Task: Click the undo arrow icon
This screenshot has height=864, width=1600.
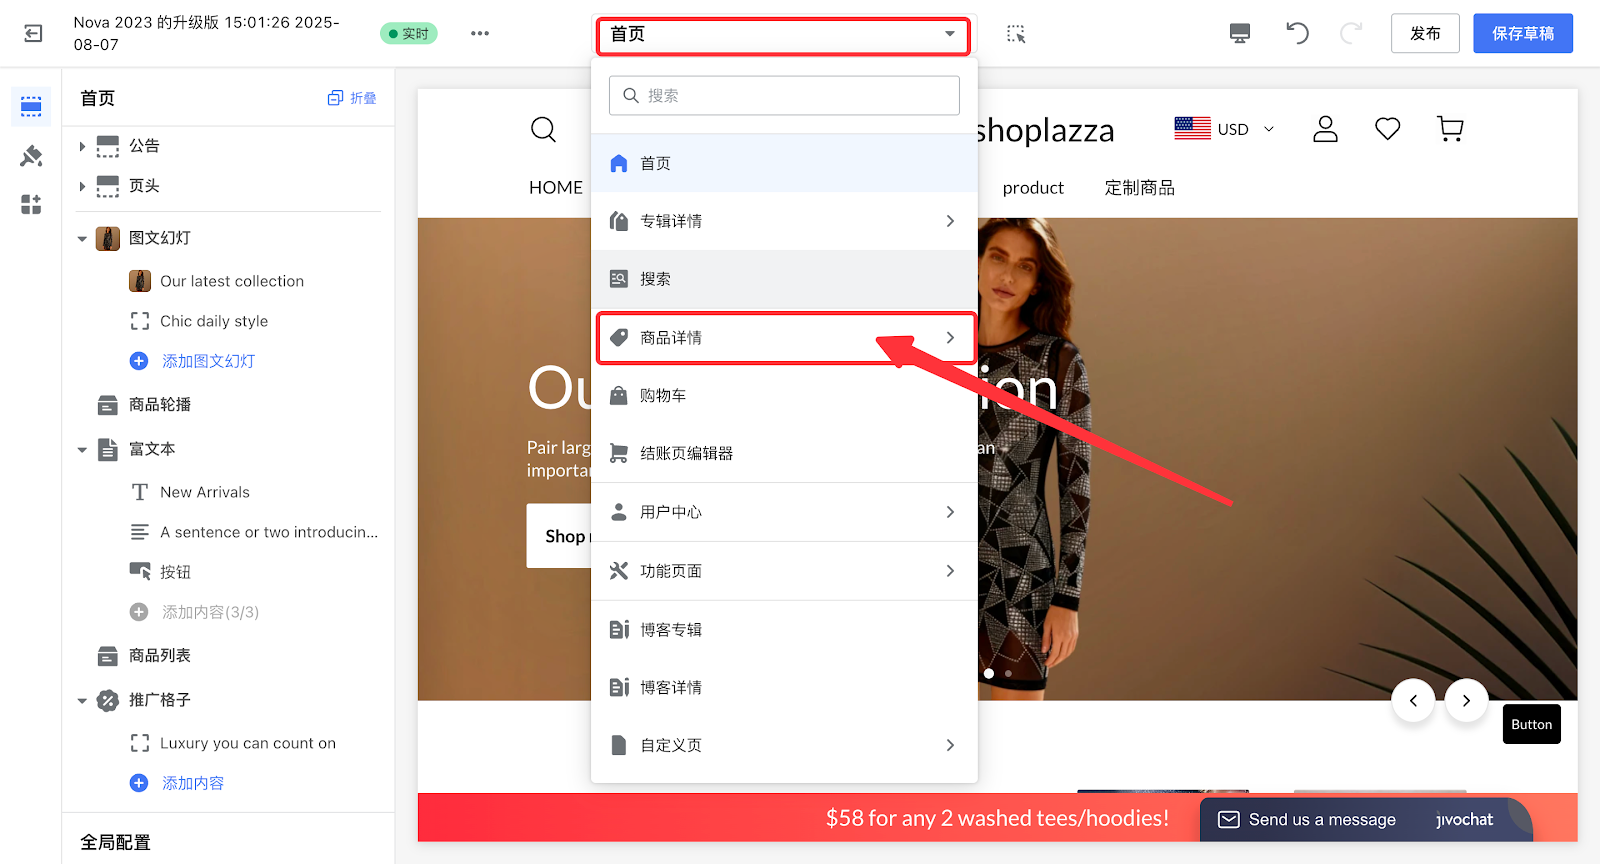Action: pyautogui.click(x=1297, y=34)
